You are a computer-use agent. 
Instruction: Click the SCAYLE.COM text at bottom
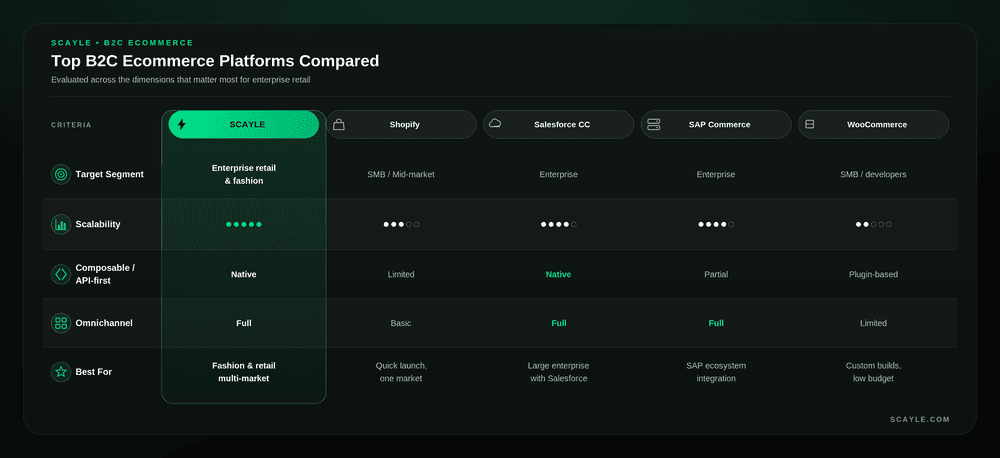tap(920, 419)
